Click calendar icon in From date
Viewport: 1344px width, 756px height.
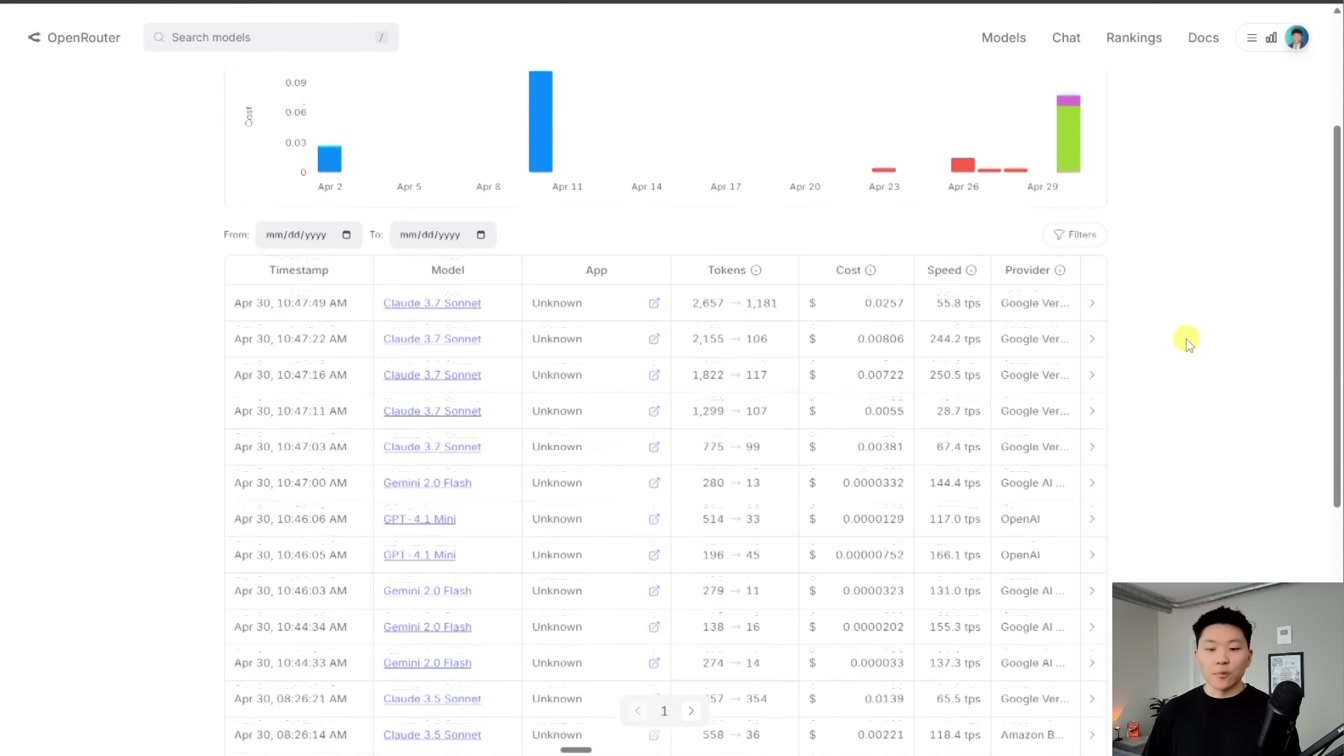coord(346,235)
